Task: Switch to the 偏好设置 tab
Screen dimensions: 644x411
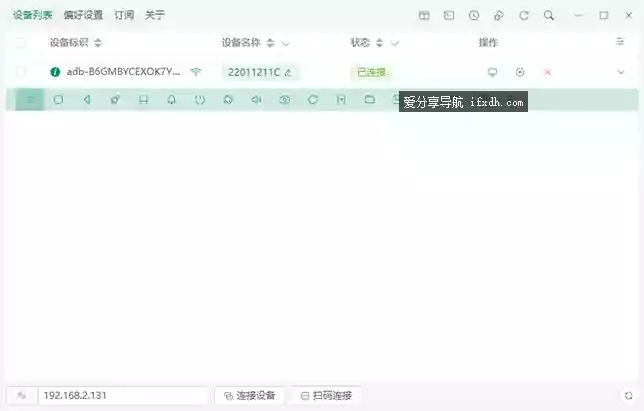Action: [x=83, y=15]
